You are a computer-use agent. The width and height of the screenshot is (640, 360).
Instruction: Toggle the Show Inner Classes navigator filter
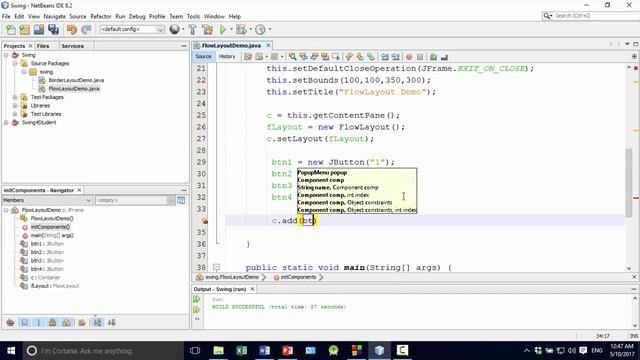pos(67,322)
